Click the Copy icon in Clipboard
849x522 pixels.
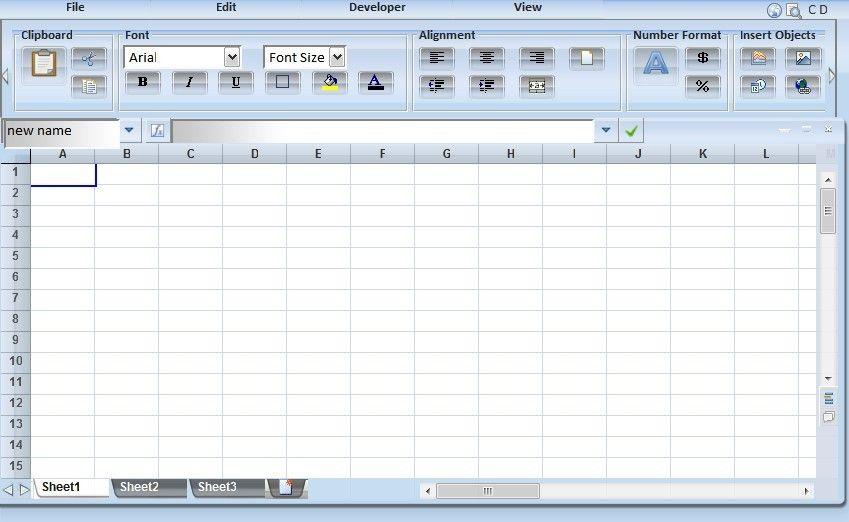coord(89,87)
